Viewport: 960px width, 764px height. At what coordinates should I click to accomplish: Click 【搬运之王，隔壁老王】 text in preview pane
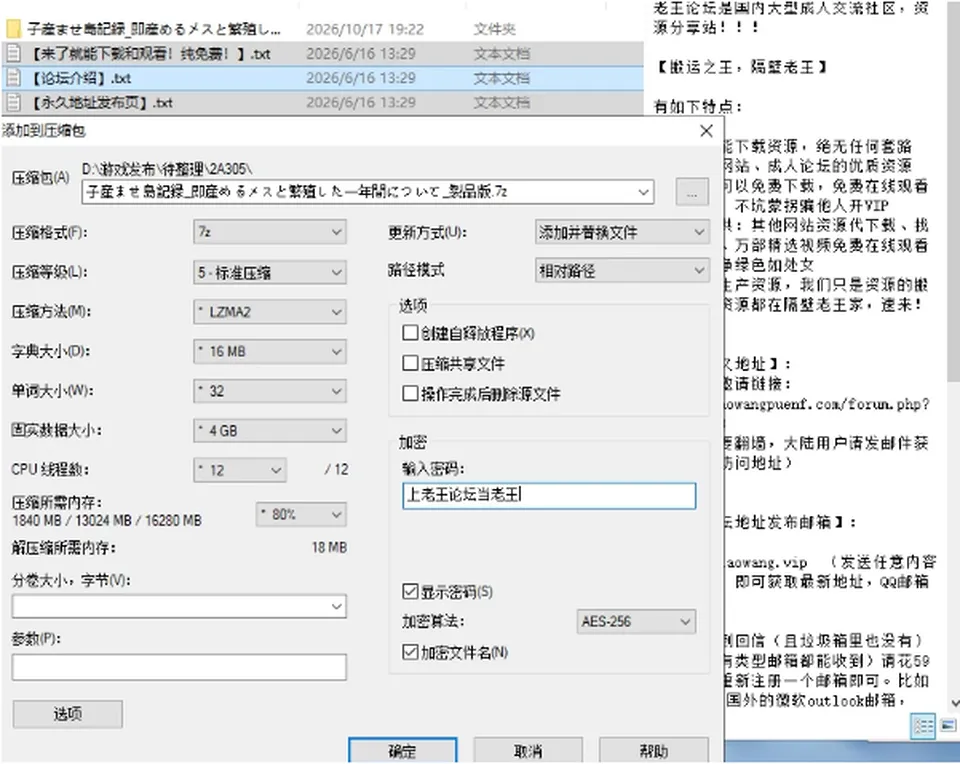741,67
